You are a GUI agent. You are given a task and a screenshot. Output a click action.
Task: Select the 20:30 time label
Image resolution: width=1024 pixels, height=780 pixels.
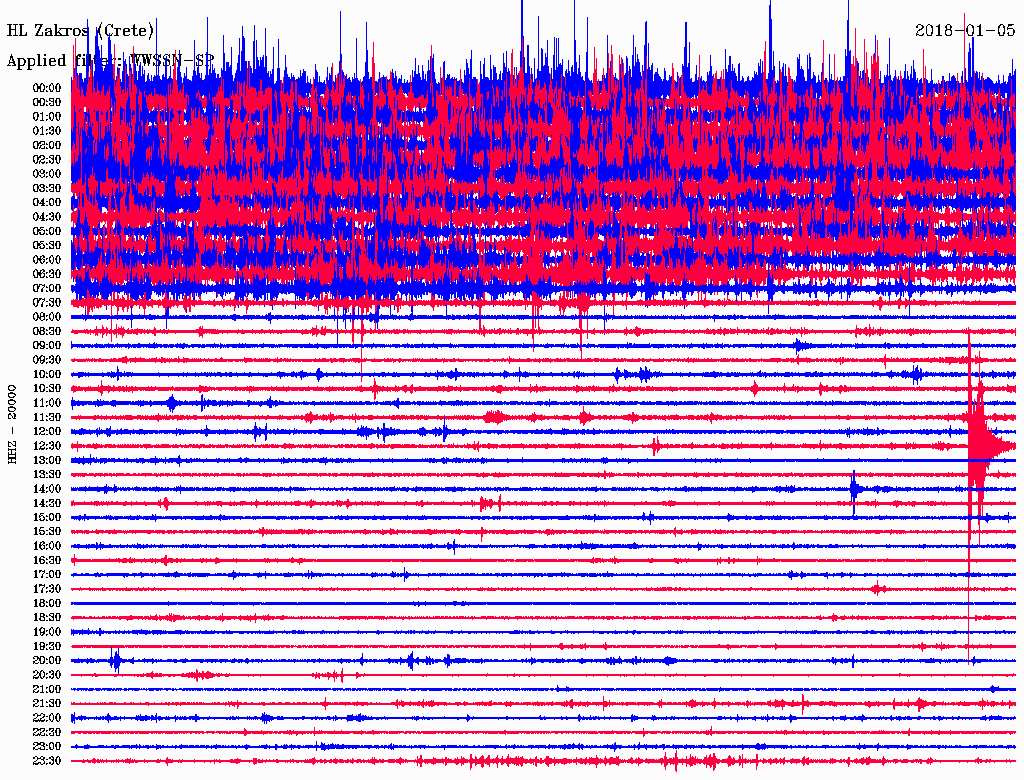coord(47,675)
